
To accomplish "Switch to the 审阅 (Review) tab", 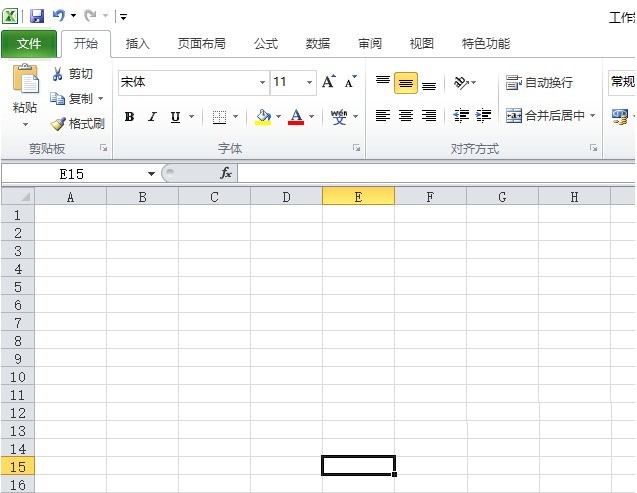I will (370, 43).
